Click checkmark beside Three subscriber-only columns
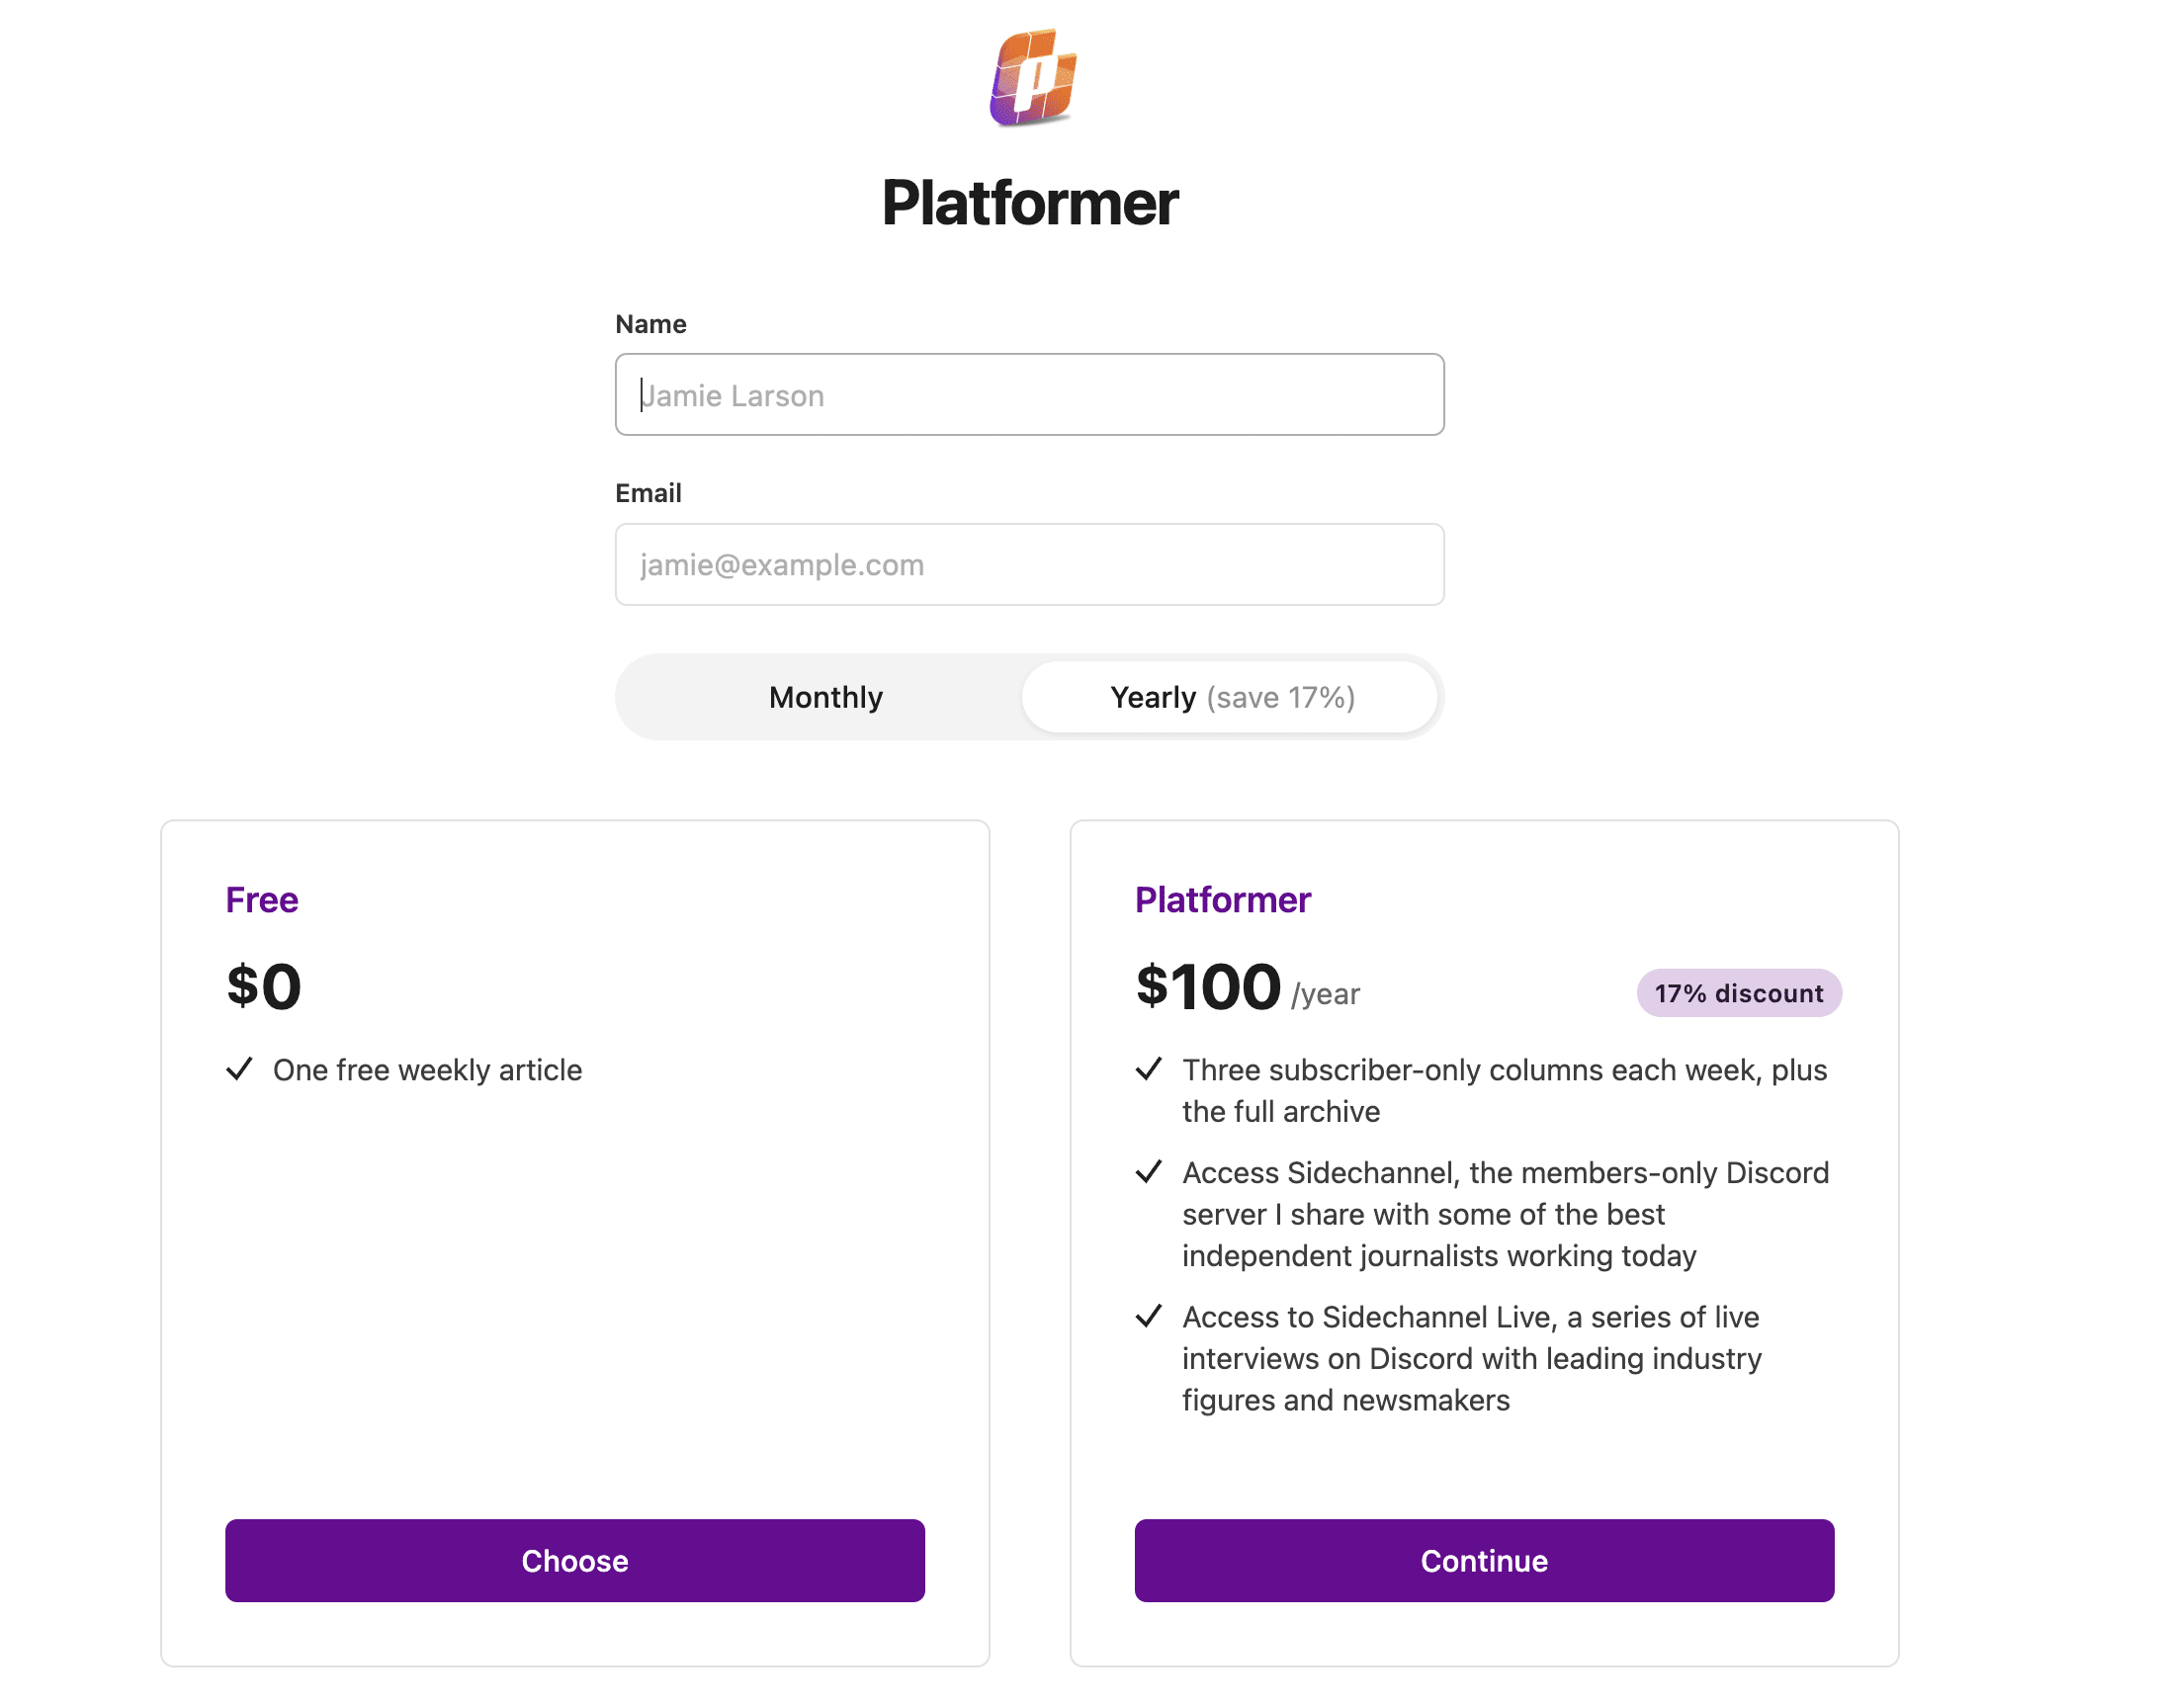 (x=1149, y=1069)
